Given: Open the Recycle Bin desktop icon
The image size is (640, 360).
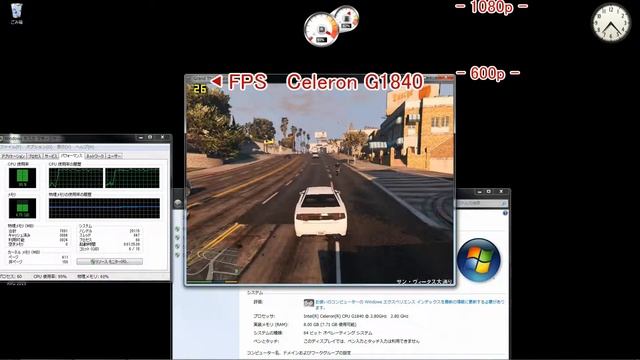Looking at the screenshot, I should [16, 13].
